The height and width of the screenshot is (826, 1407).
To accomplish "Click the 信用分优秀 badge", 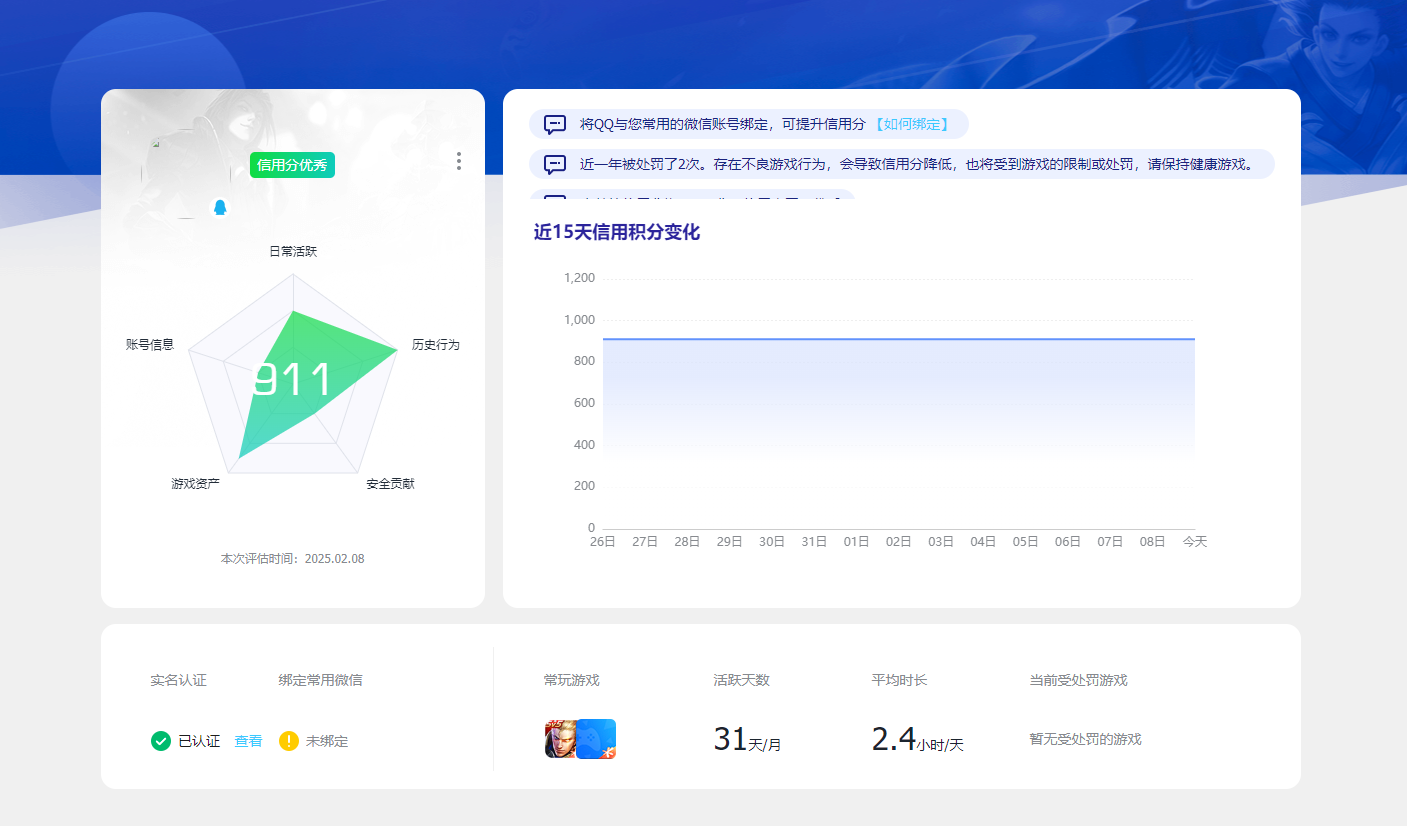I will (292, 165).
